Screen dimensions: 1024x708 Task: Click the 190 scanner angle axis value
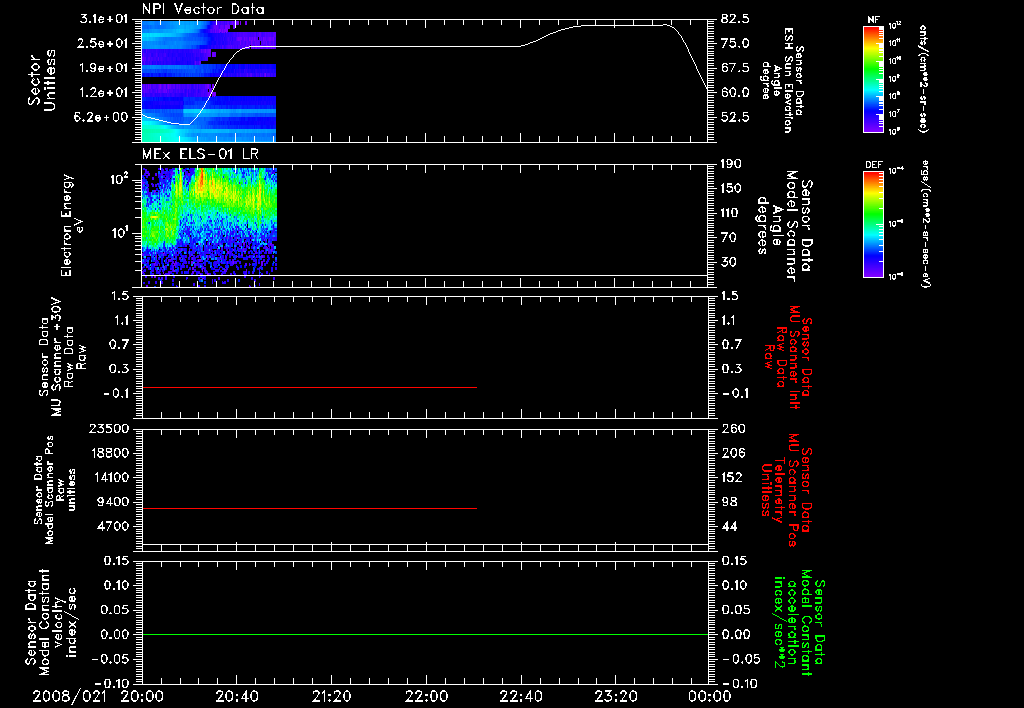[731, 164]
